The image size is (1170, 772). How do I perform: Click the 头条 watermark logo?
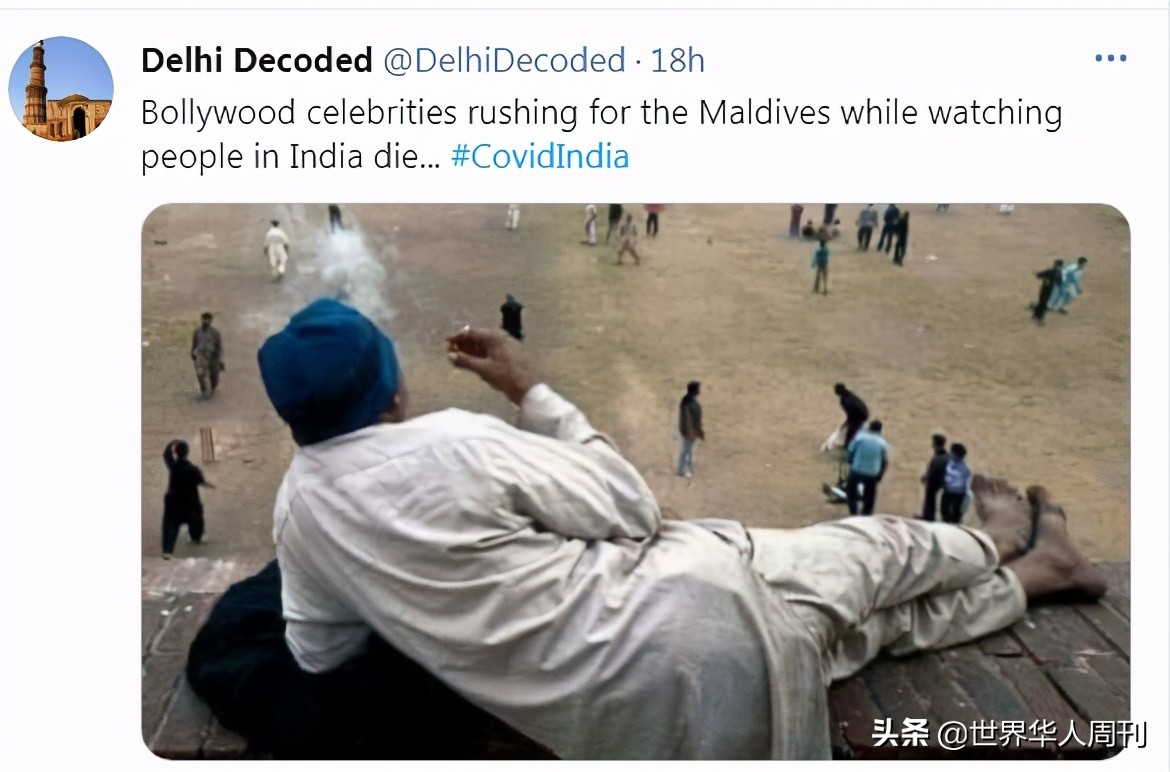[901, 732]
